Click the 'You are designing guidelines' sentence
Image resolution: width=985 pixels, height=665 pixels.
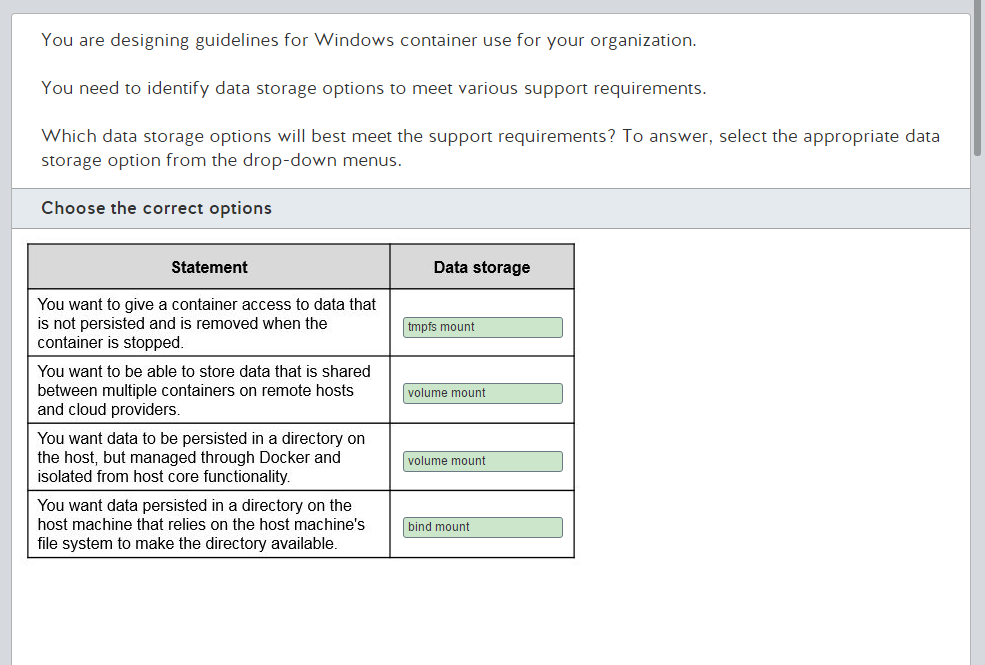coord(369,40)
